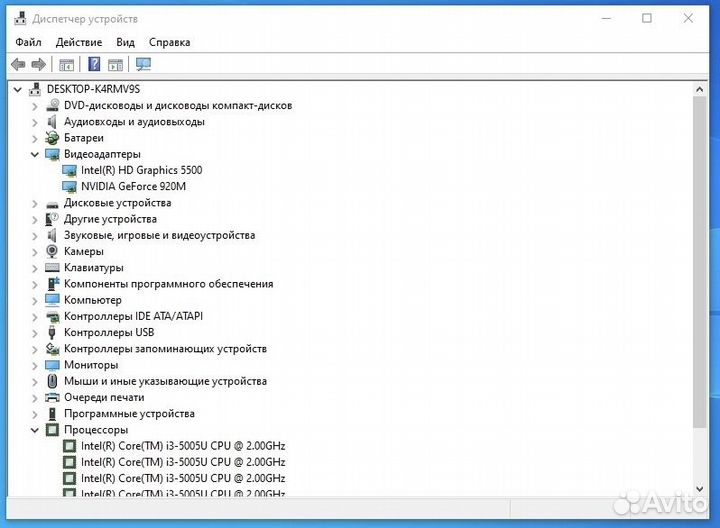Expand the Другие устройства arrow
Screen dimensions: 720x528
tap(35, 219)
